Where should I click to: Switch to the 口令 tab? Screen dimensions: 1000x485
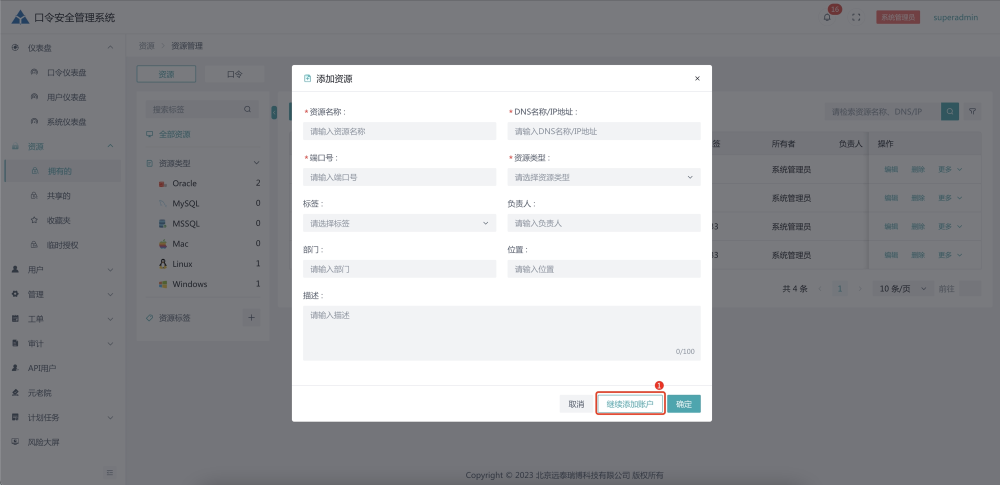tap(234, 74)
